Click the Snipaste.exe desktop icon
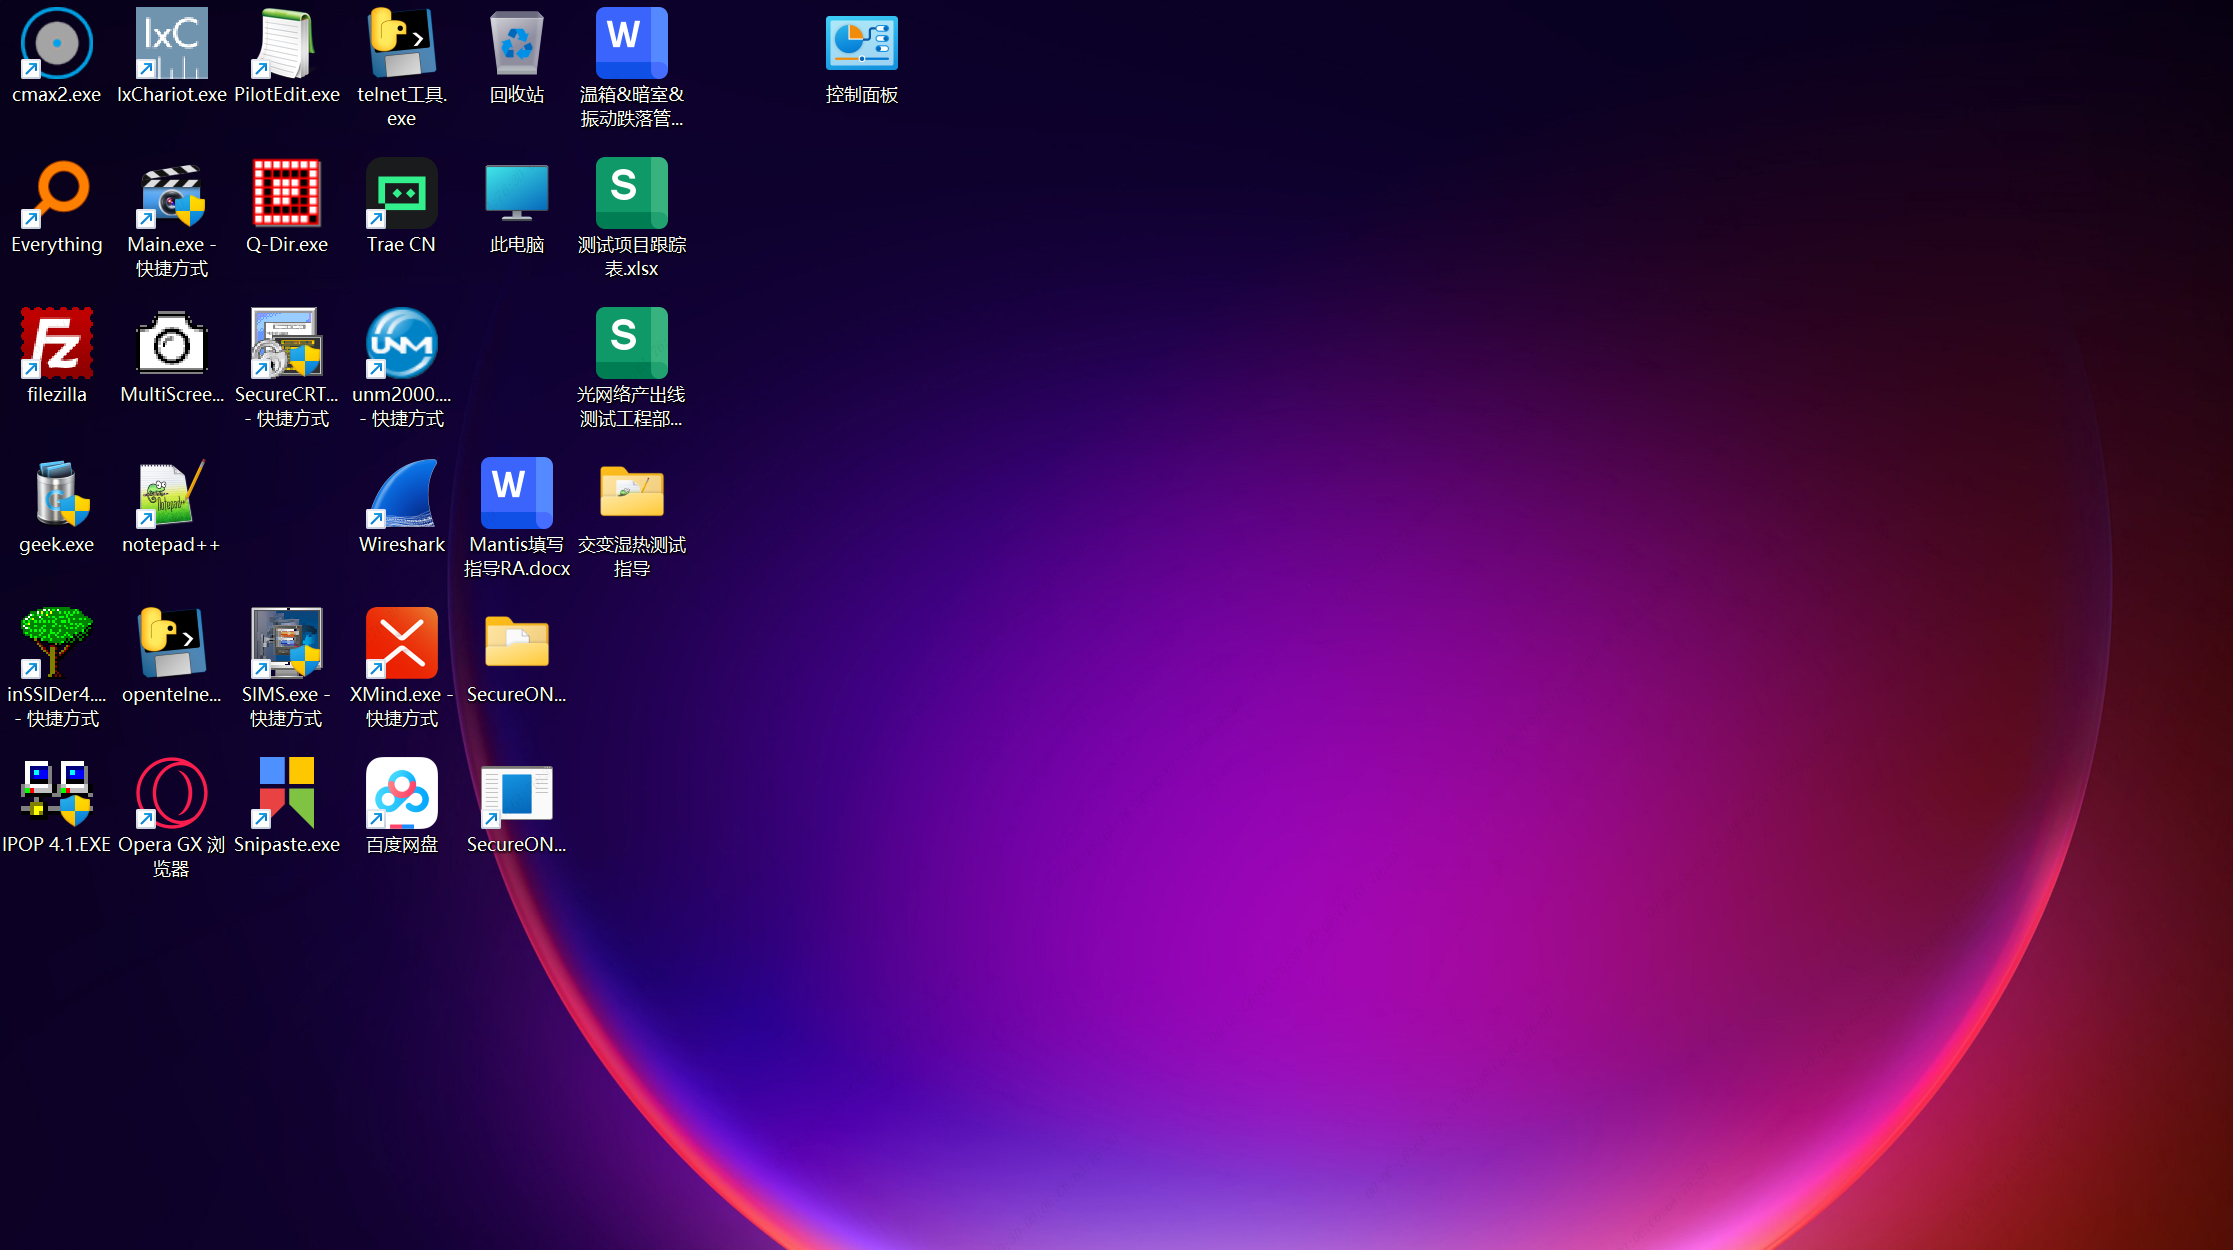2233x1250 pixels. point(287,806)
